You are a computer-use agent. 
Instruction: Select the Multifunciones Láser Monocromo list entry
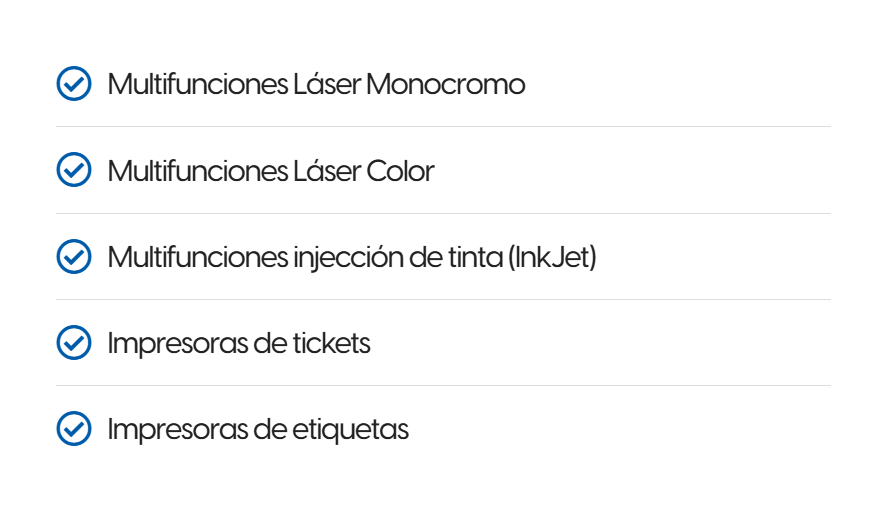point(316,85)
